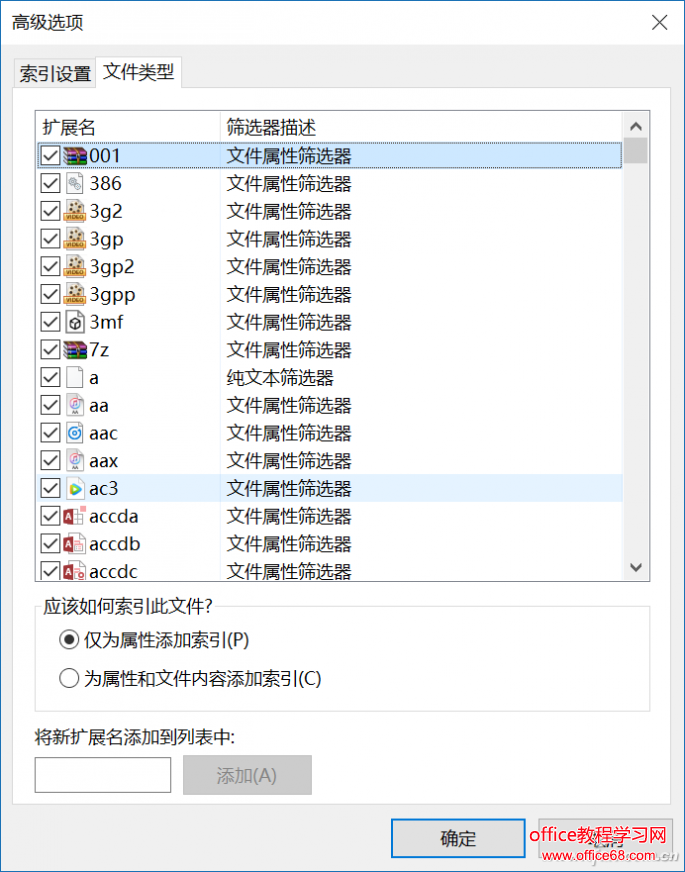This screenshot has width=685, height=872.
Task: Toggle the 3g2 checkbox
Action: 51,211
